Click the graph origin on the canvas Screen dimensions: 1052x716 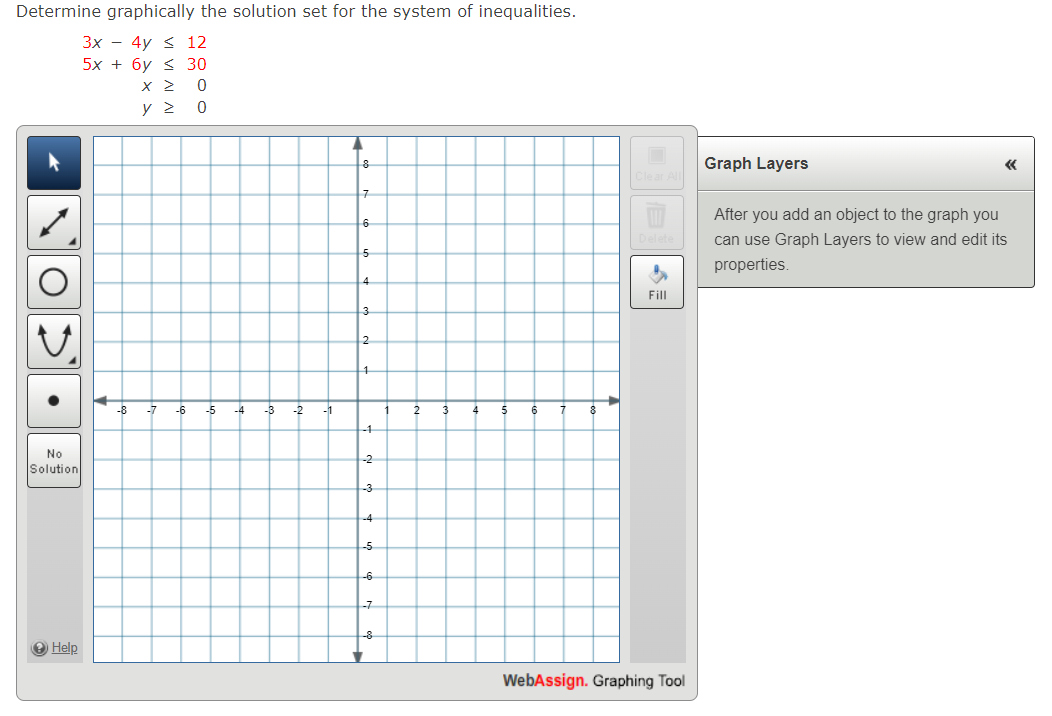pyautogui.click(x=357, y=399)
